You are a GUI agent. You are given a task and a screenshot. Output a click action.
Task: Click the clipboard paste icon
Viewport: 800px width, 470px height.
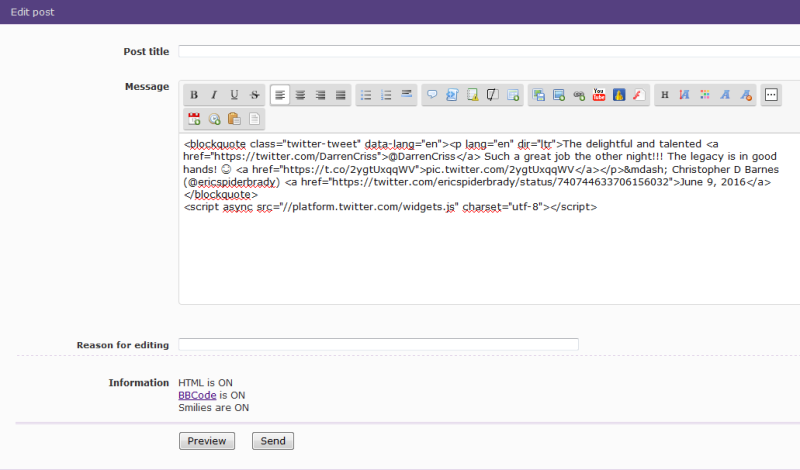tap(234, 119)
